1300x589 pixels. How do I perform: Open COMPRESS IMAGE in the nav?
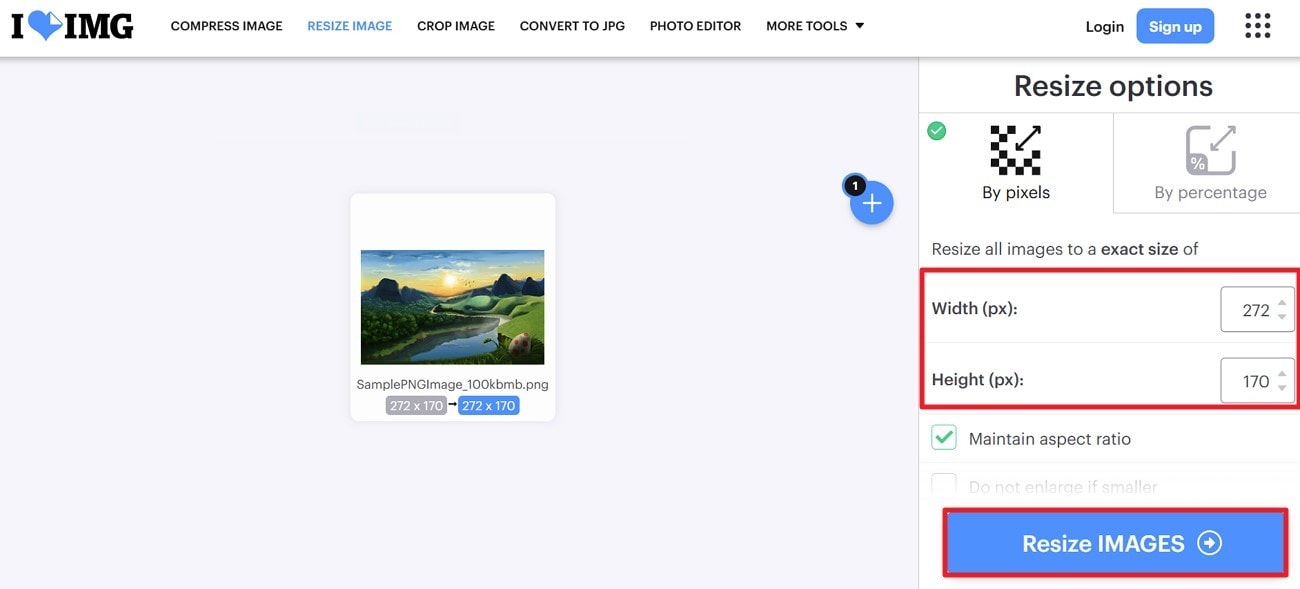tap(227, 26)
